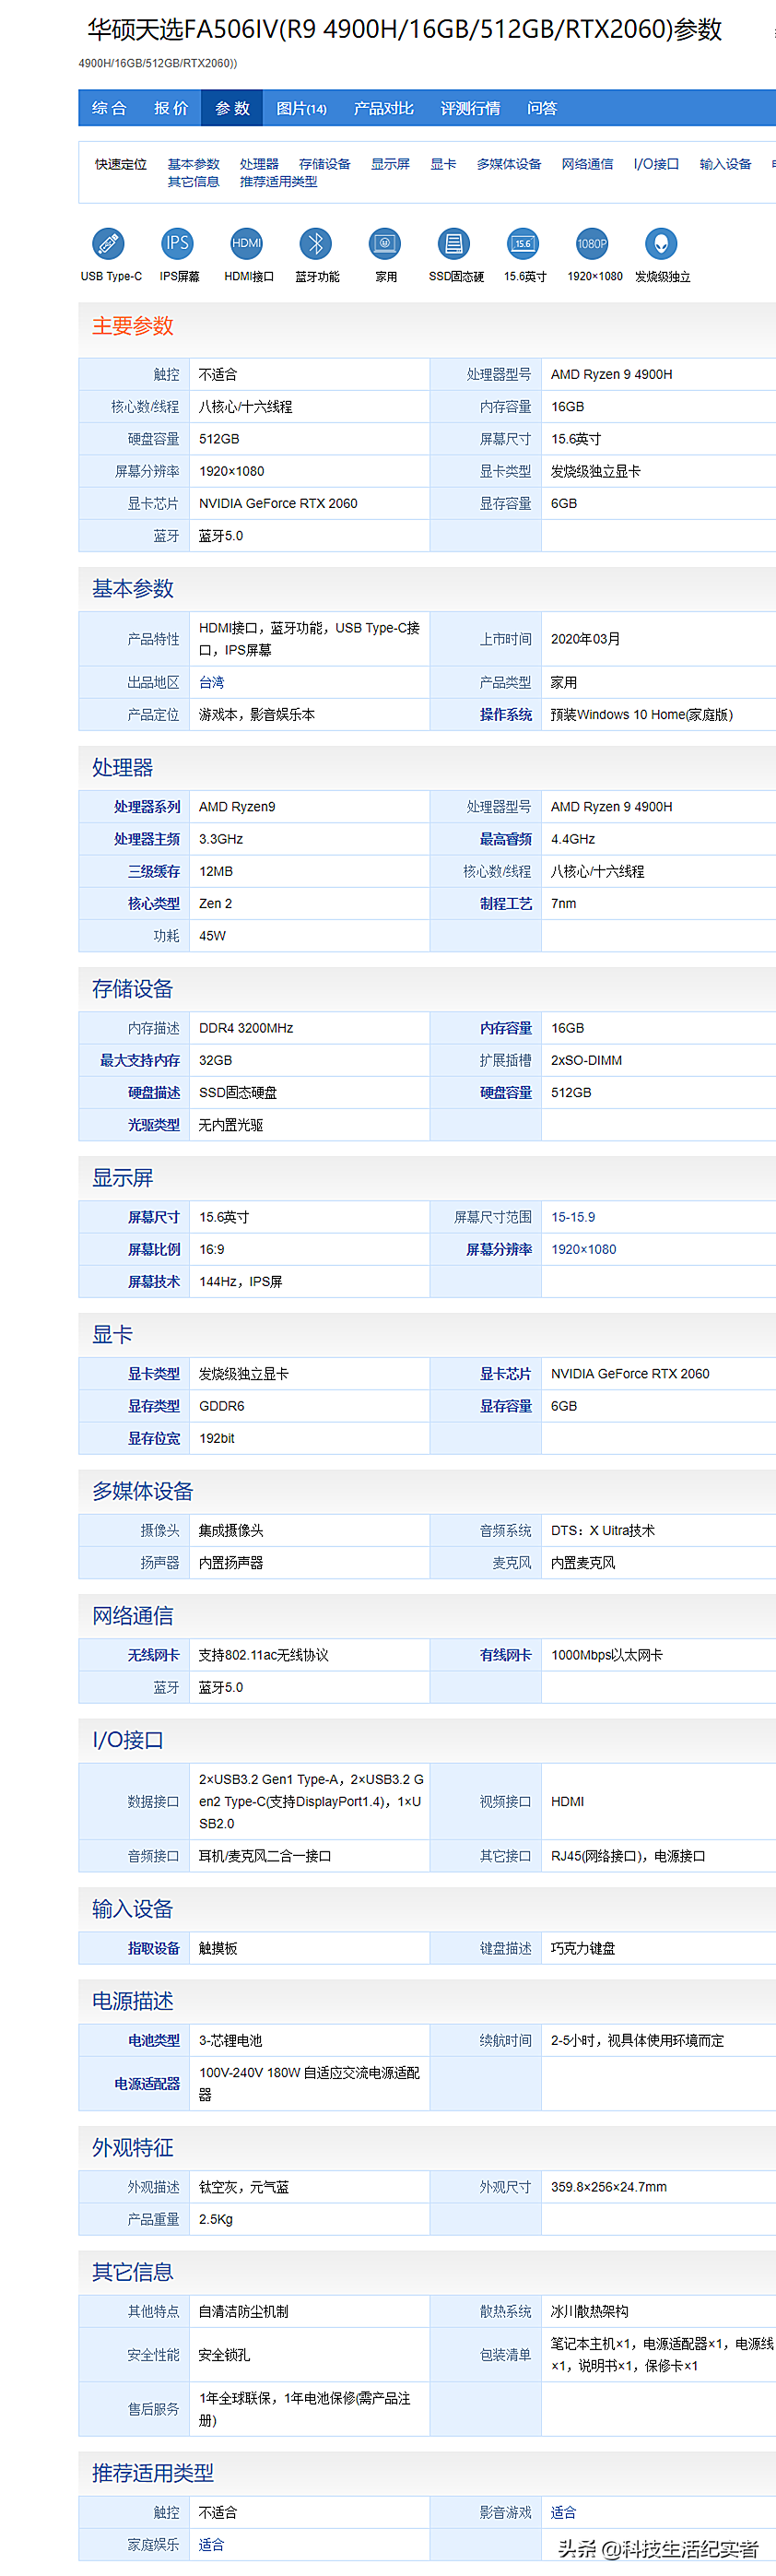Click the 1080P resolution icon

click(592, 243)
